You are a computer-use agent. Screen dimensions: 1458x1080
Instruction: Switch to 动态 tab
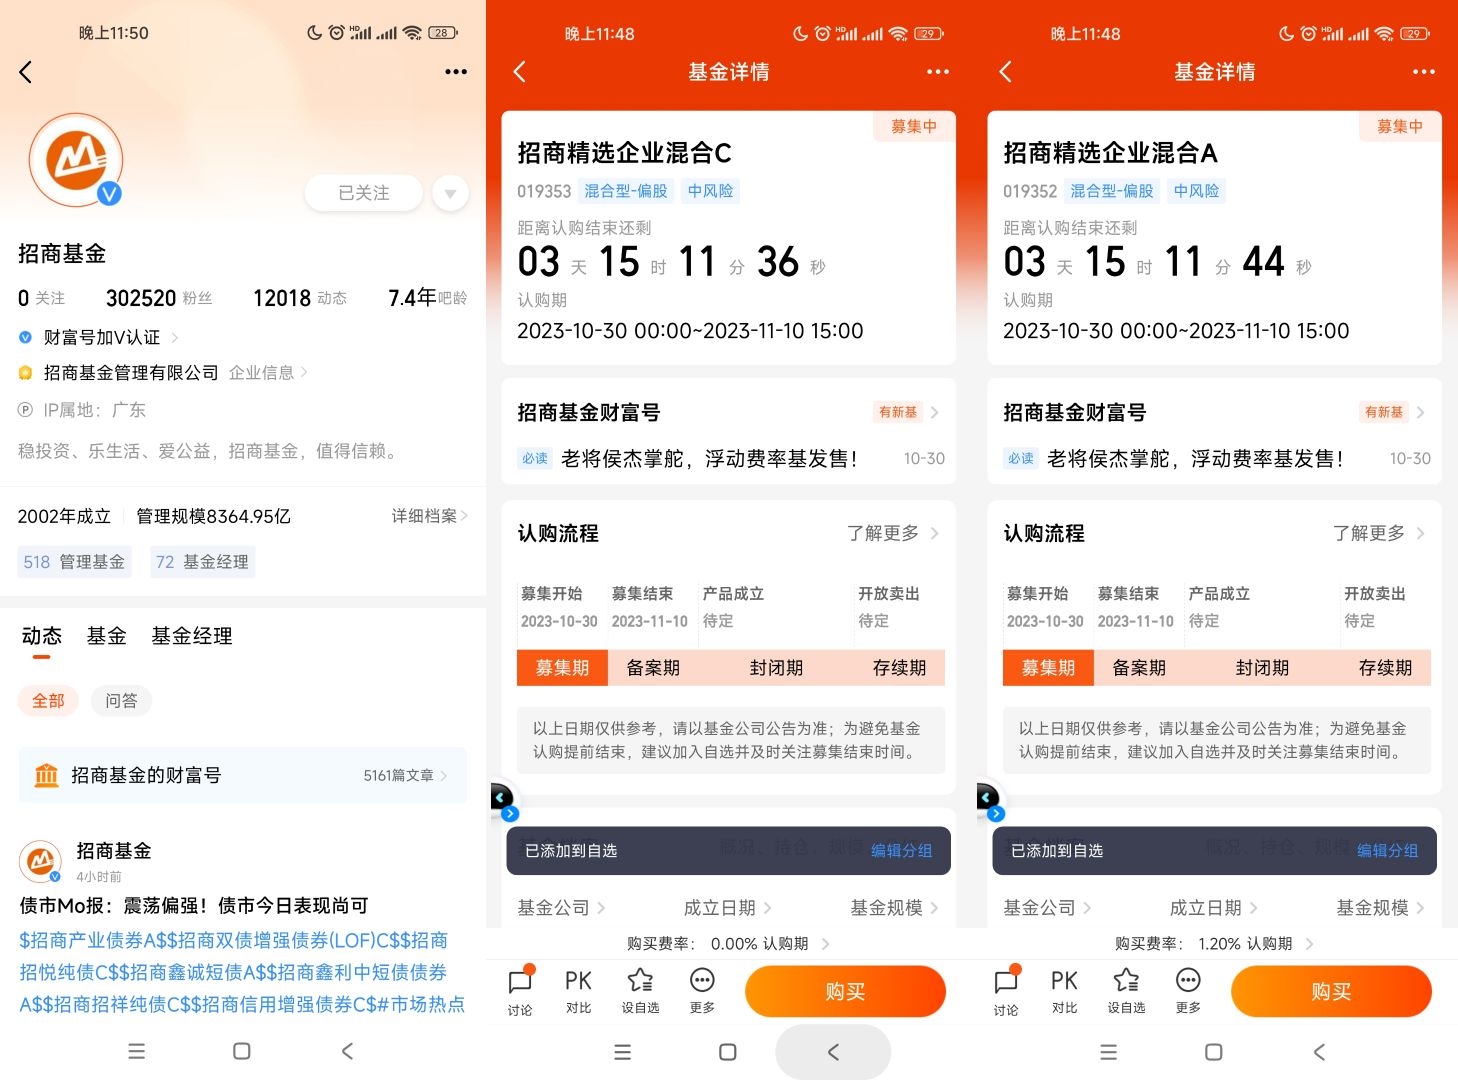point(41,636)
